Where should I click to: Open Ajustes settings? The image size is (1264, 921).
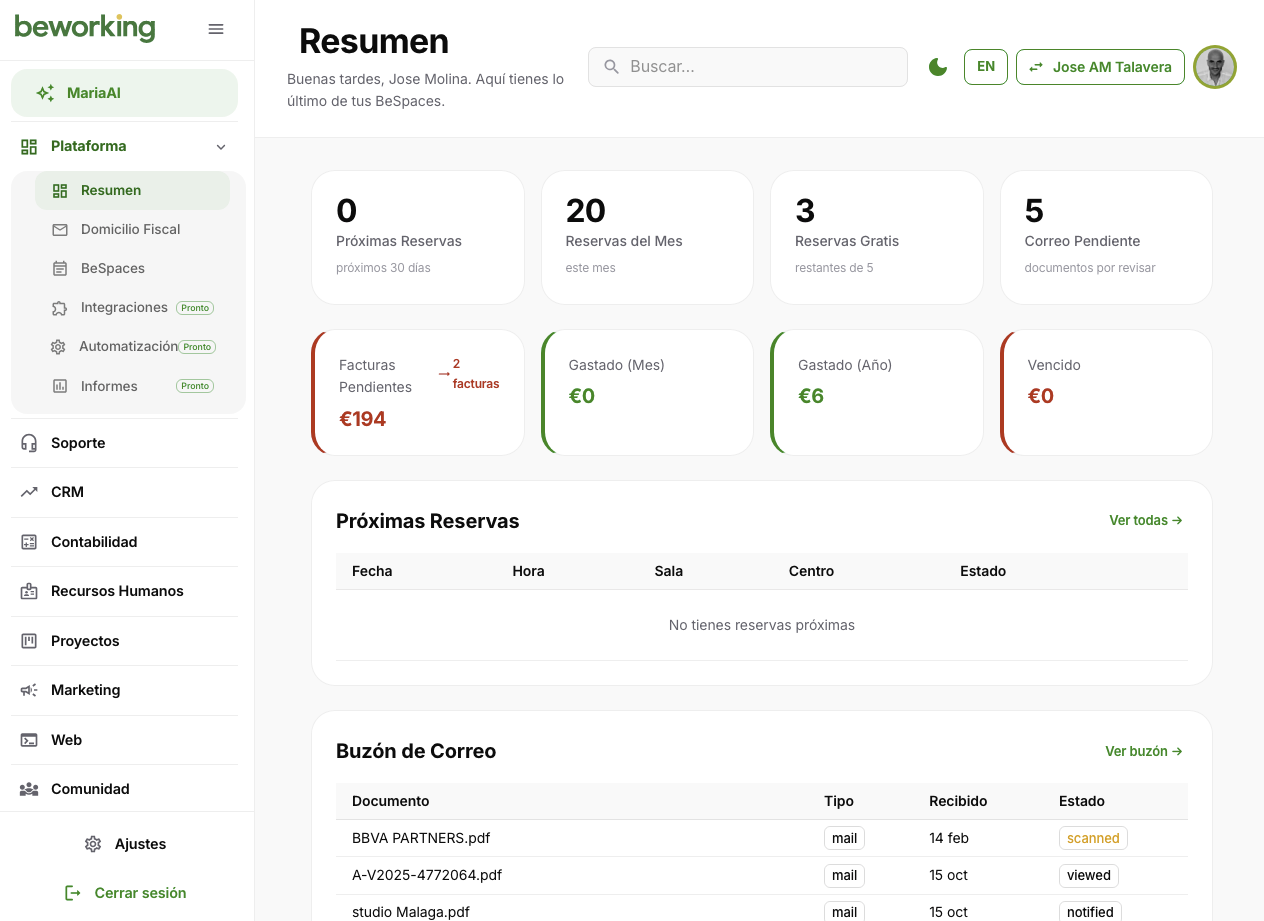(125, 844)
